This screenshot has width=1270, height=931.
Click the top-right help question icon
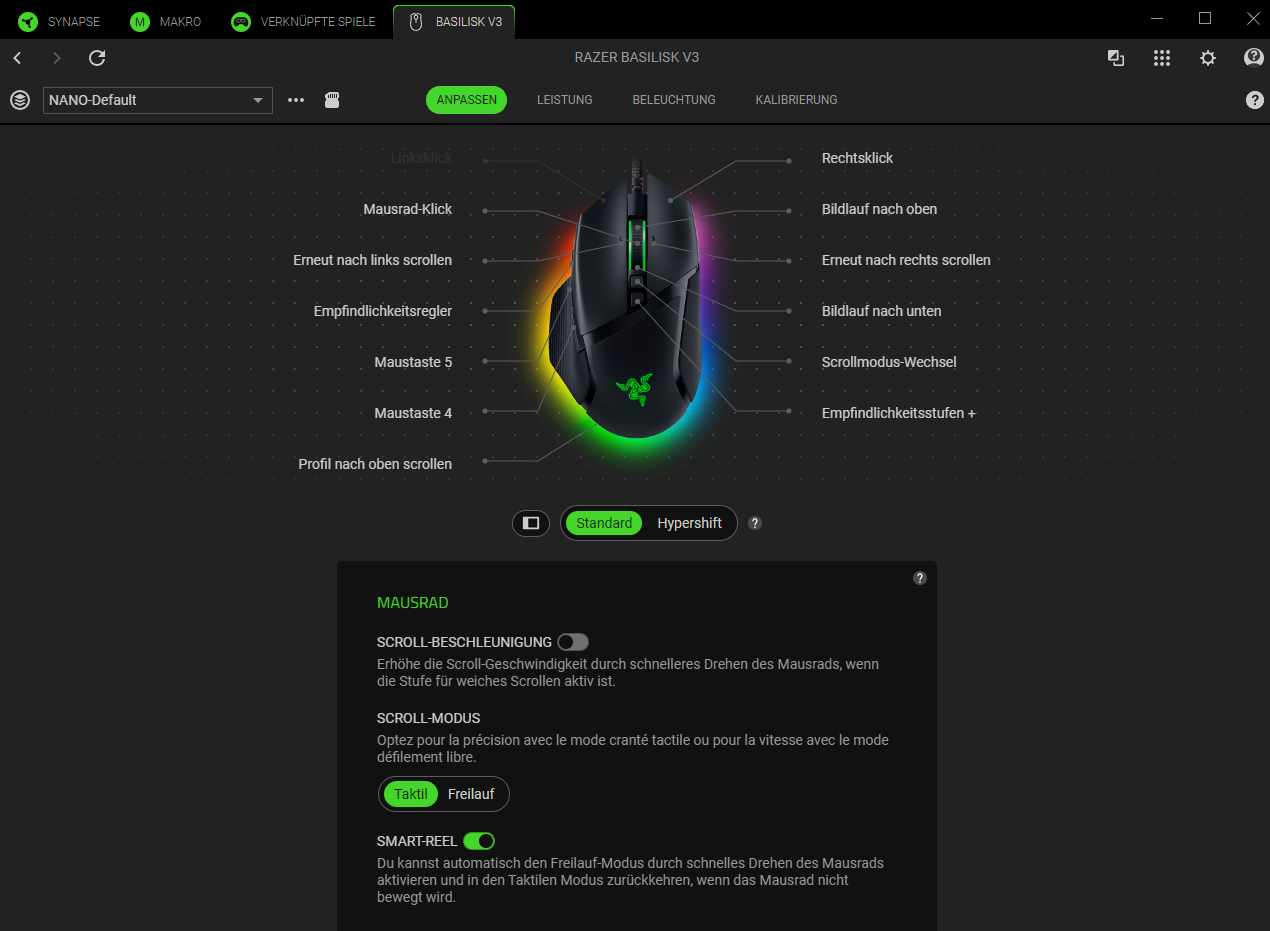(x=1253, y=58)
